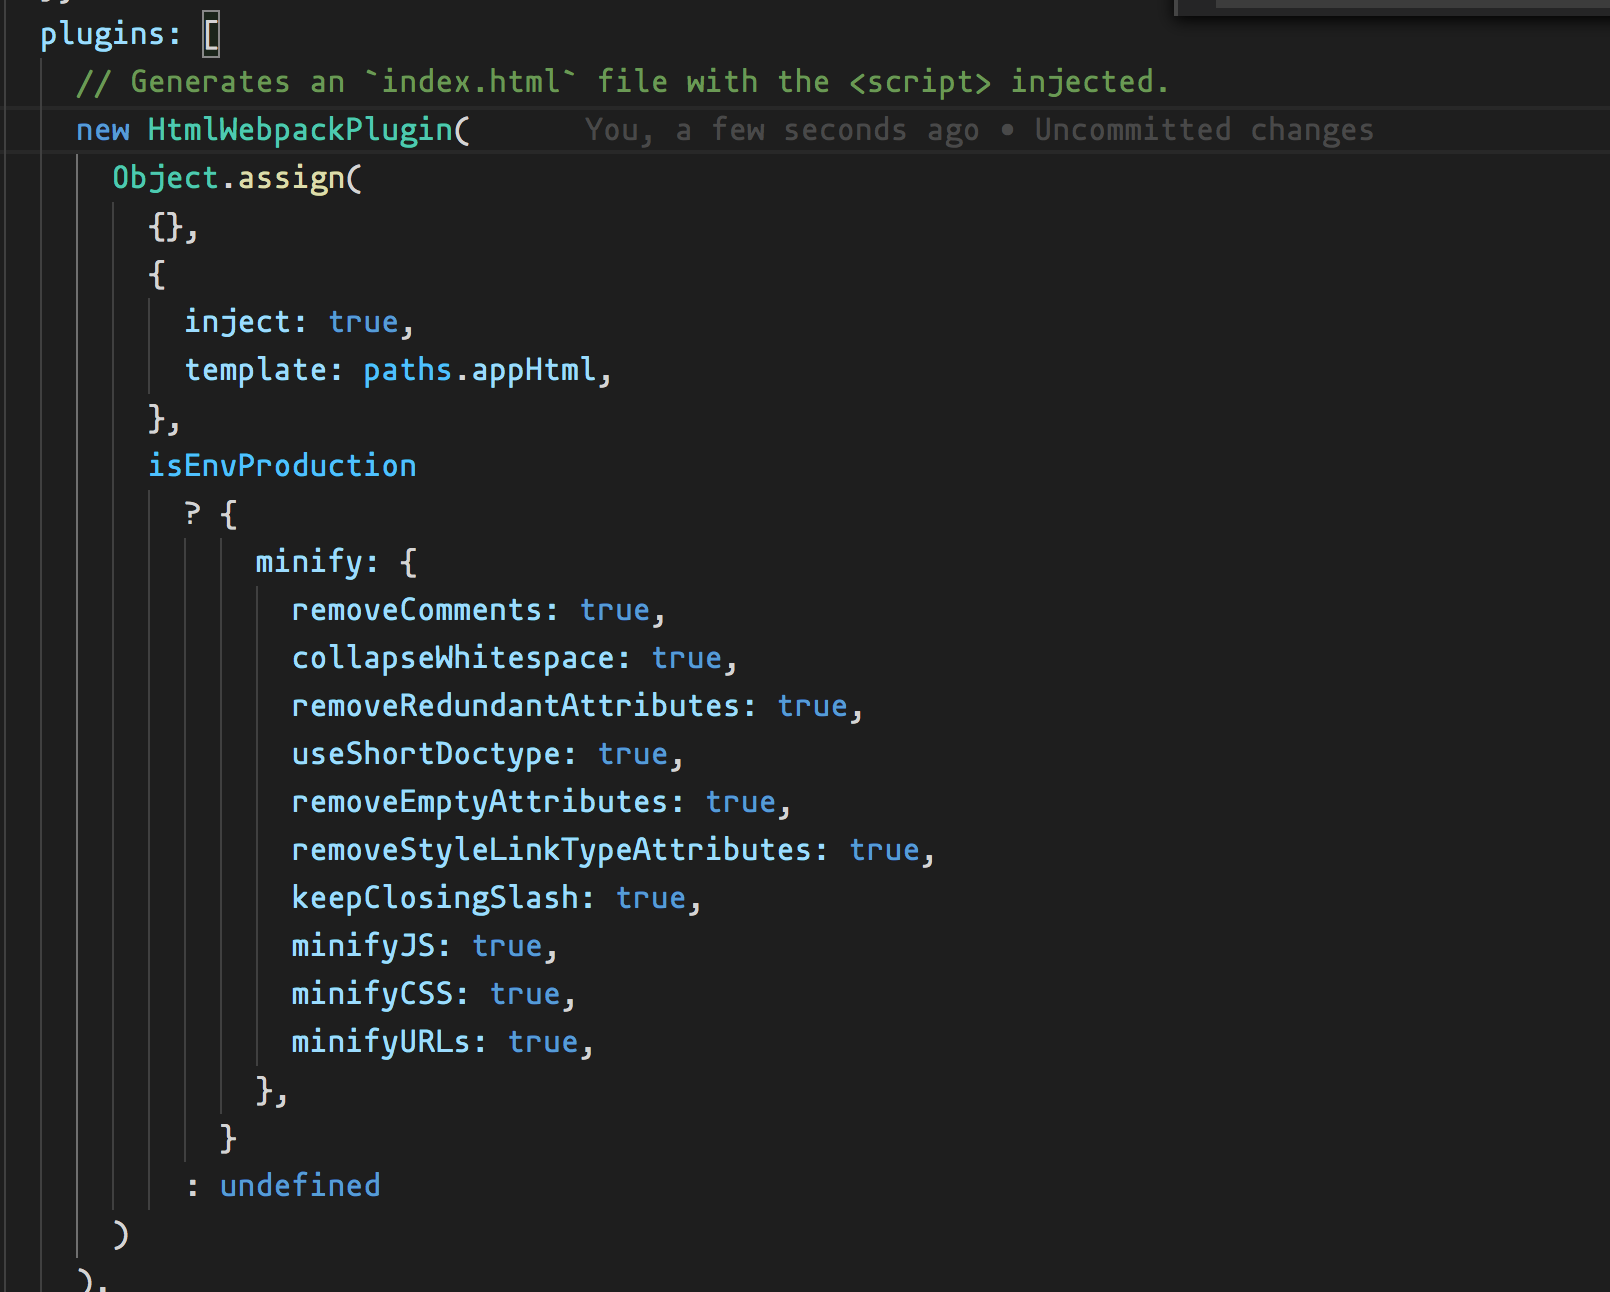The height and width of the screenshot is (1292, 1610).
Task: Click the keepClosingSlash property
Action: [434, 898]
